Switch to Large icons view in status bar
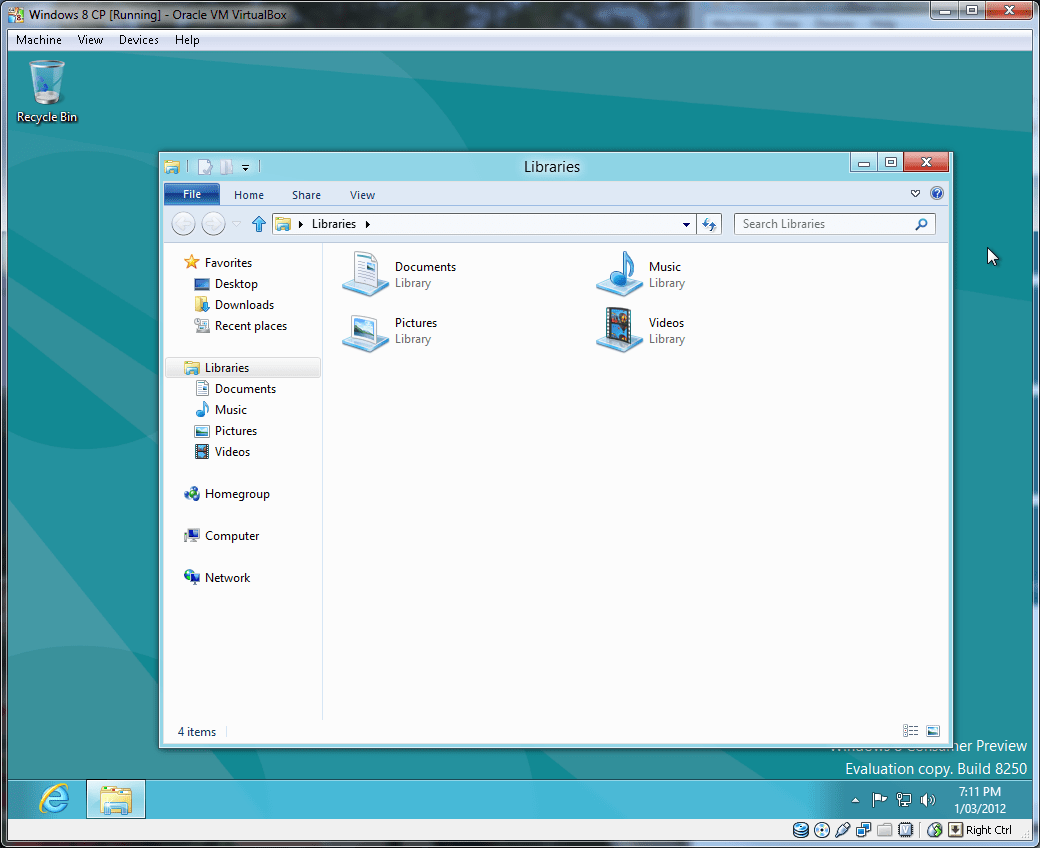 (933, 731)
